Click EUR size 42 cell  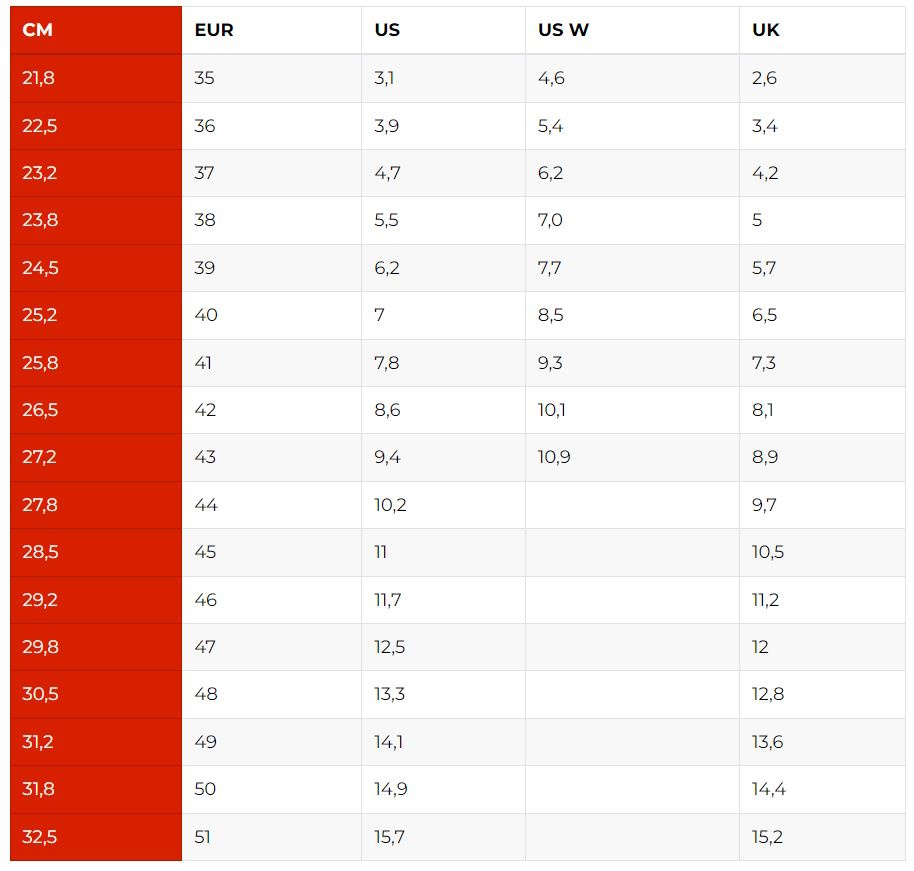tap(272, 410)
